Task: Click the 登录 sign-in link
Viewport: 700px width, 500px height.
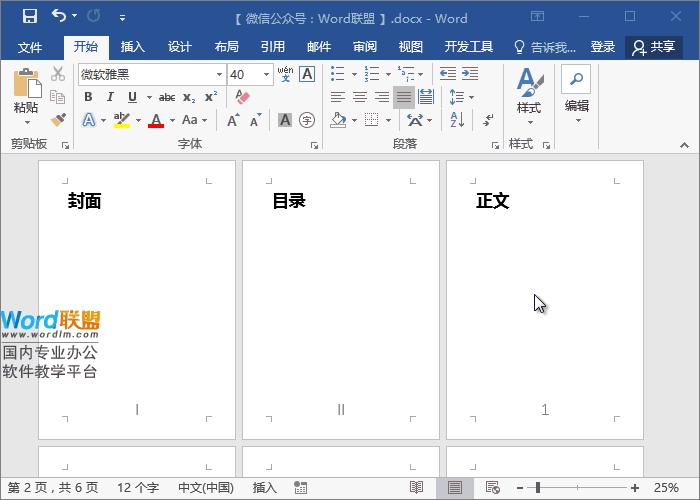Action: [602, 47]
